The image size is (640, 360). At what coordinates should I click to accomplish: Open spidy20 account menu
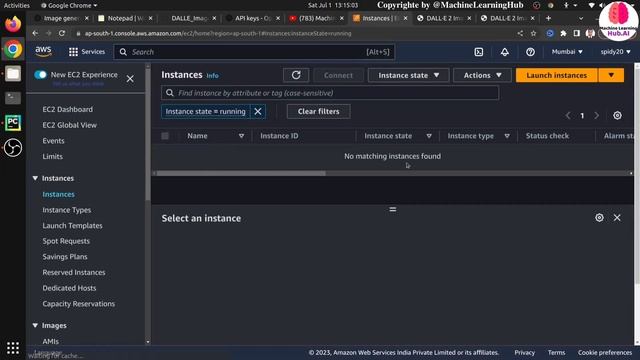tap(615, 52)
